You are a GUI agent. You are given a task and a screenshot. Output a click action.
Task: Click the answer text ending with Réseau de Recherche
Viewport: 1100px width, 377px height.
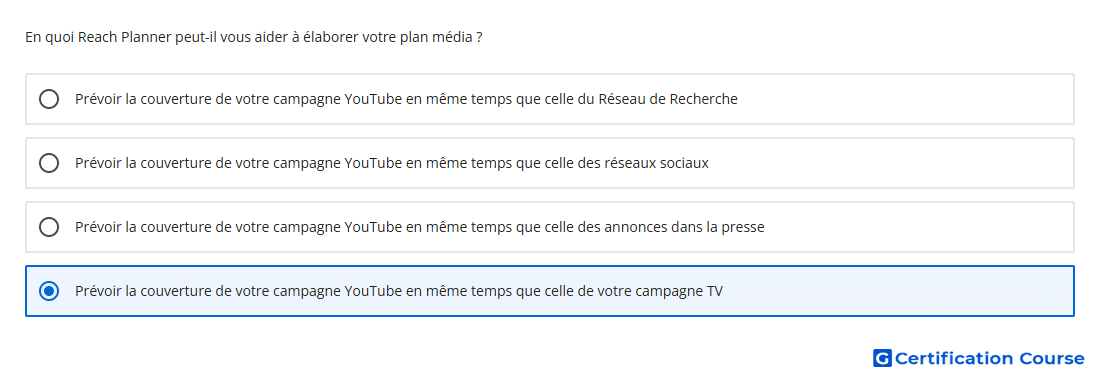click(406, 99)
